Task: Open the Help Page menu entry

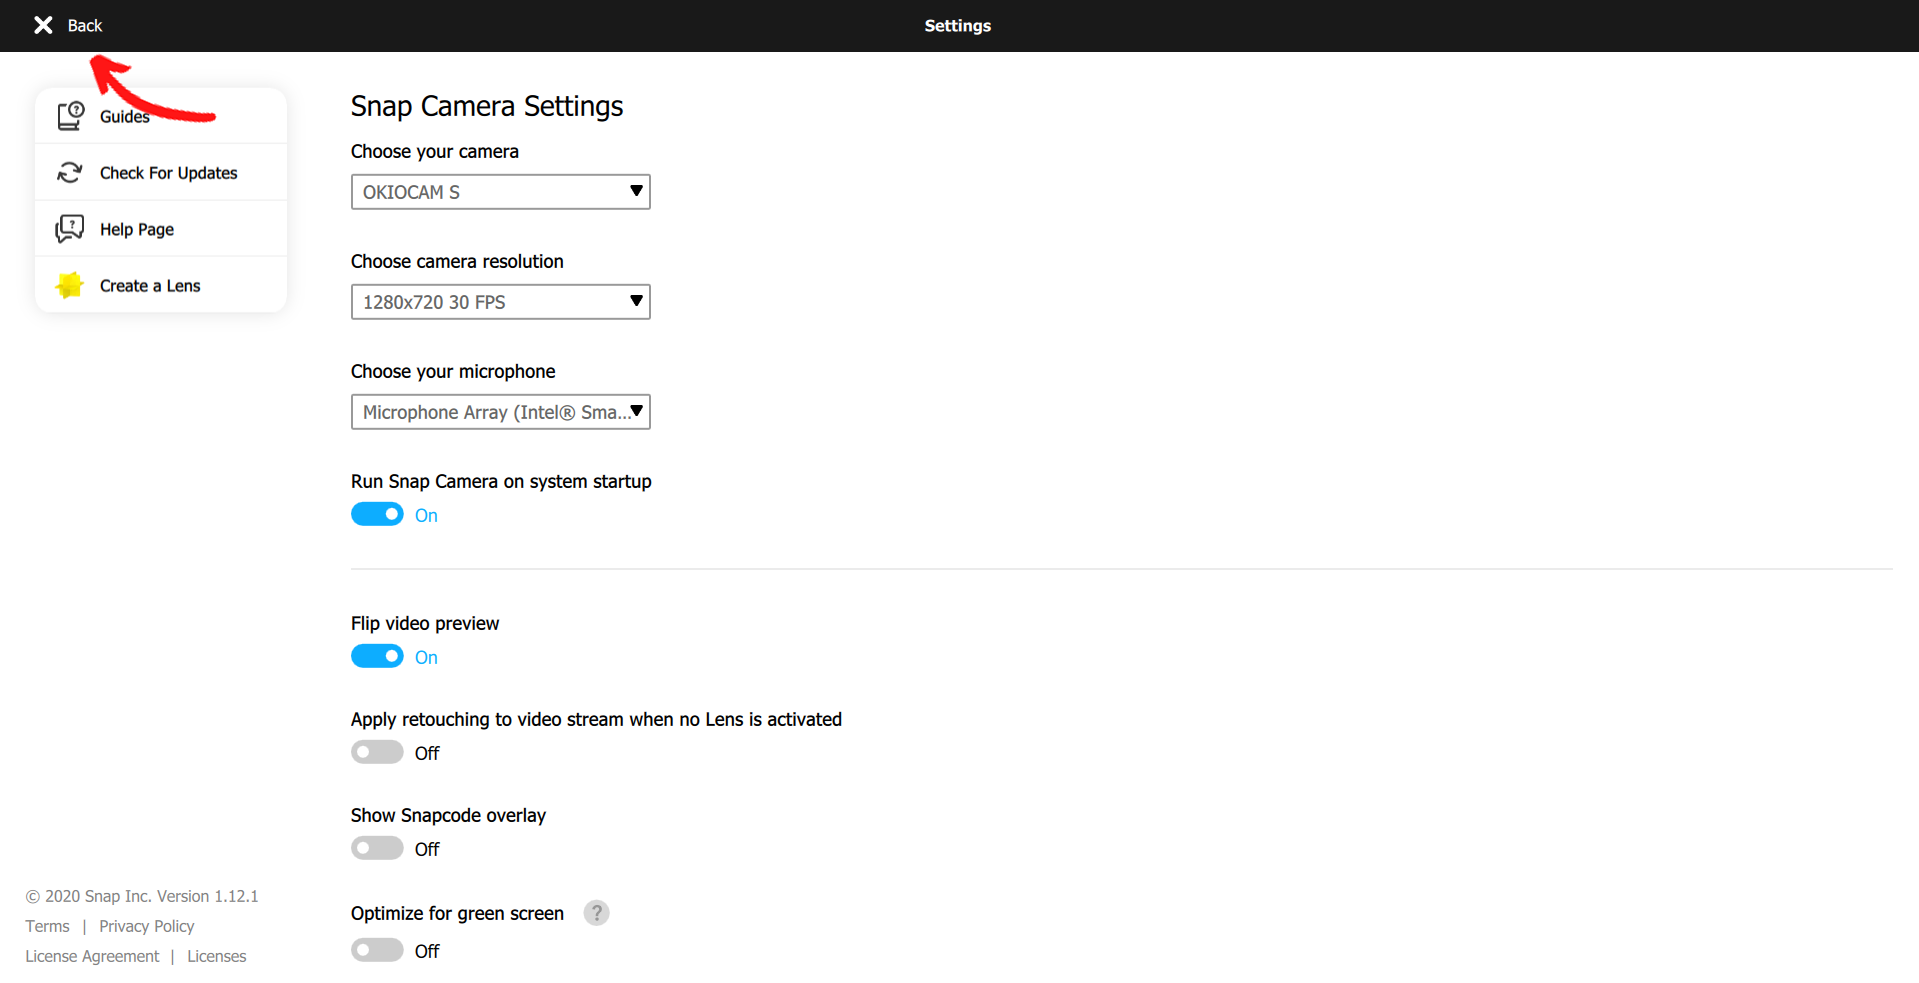Action: [137, 229]
